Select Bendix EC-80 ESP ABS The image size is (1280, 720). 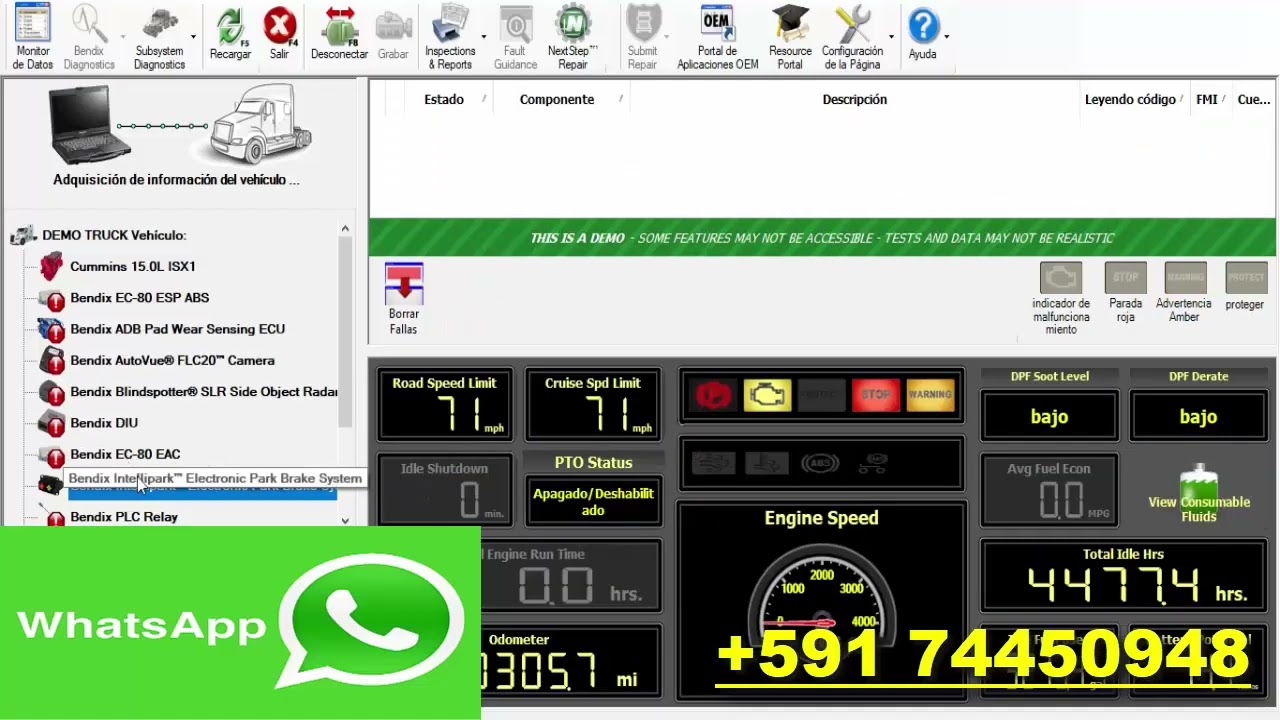click(x=140, y=298)
